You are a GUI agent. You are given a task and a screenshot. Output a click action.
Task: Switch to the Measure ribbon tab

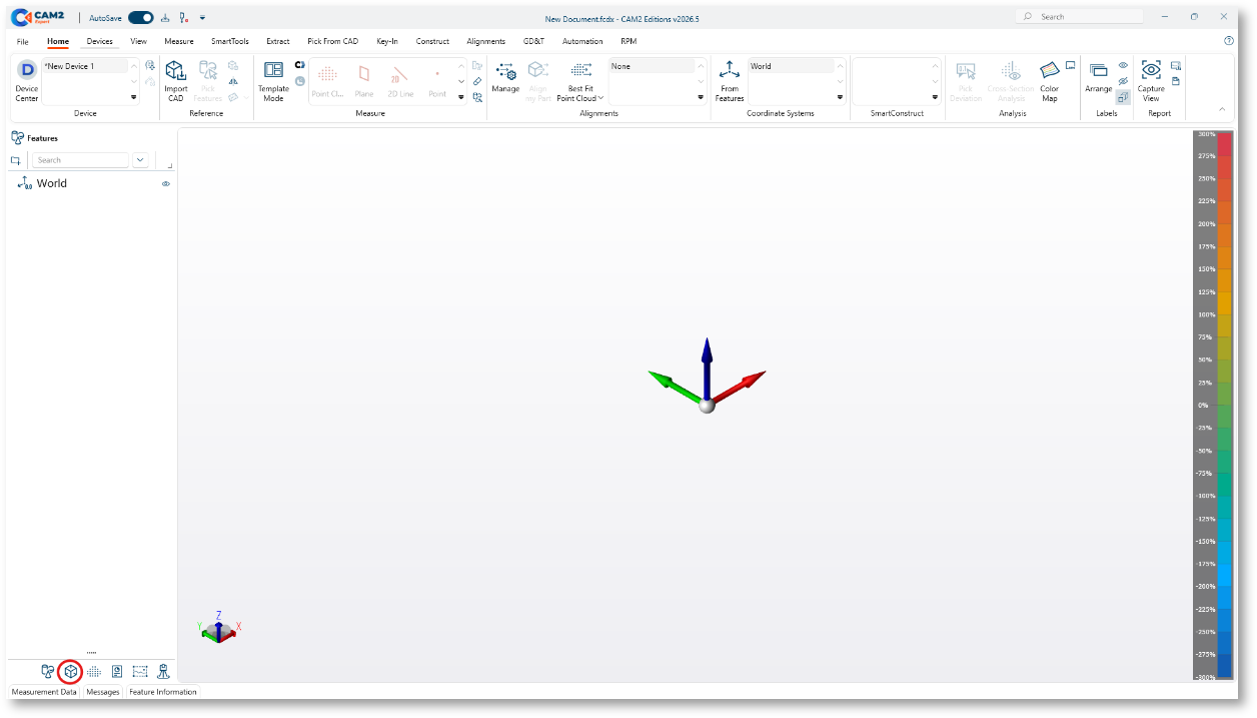point(179,42)
